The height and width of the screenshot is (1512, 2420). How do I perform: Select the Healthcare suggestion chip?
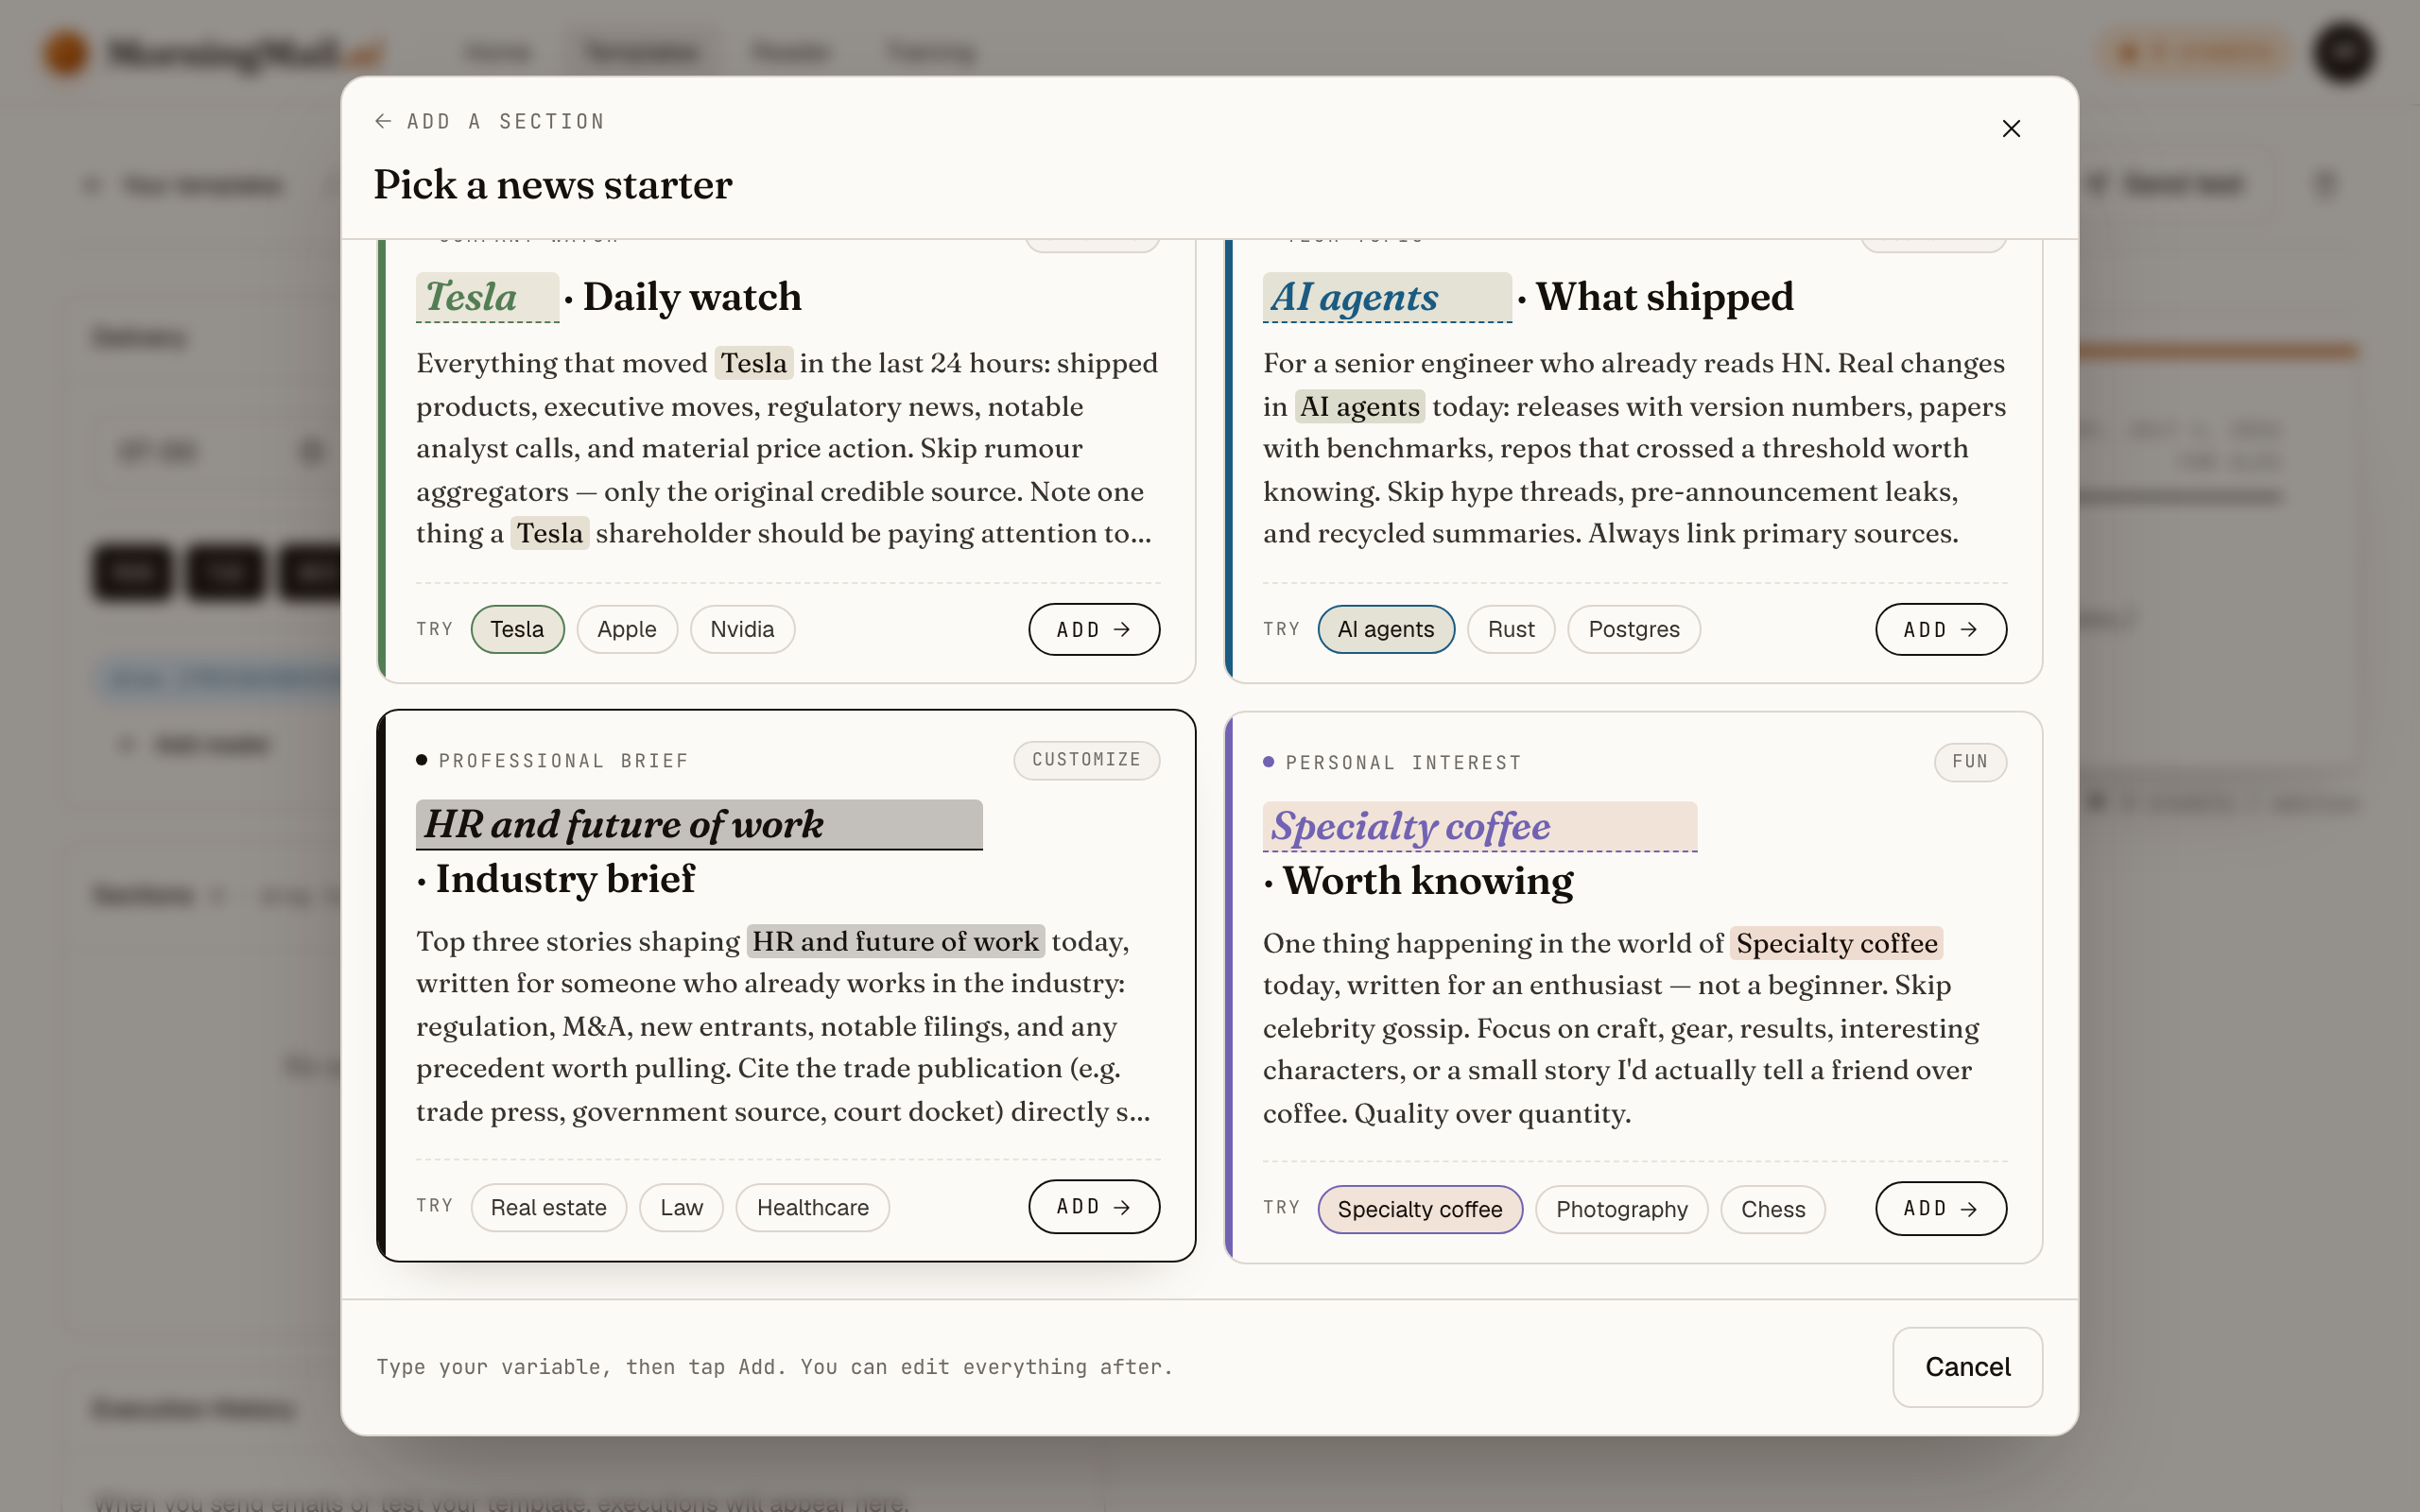tap(812, 1207)
